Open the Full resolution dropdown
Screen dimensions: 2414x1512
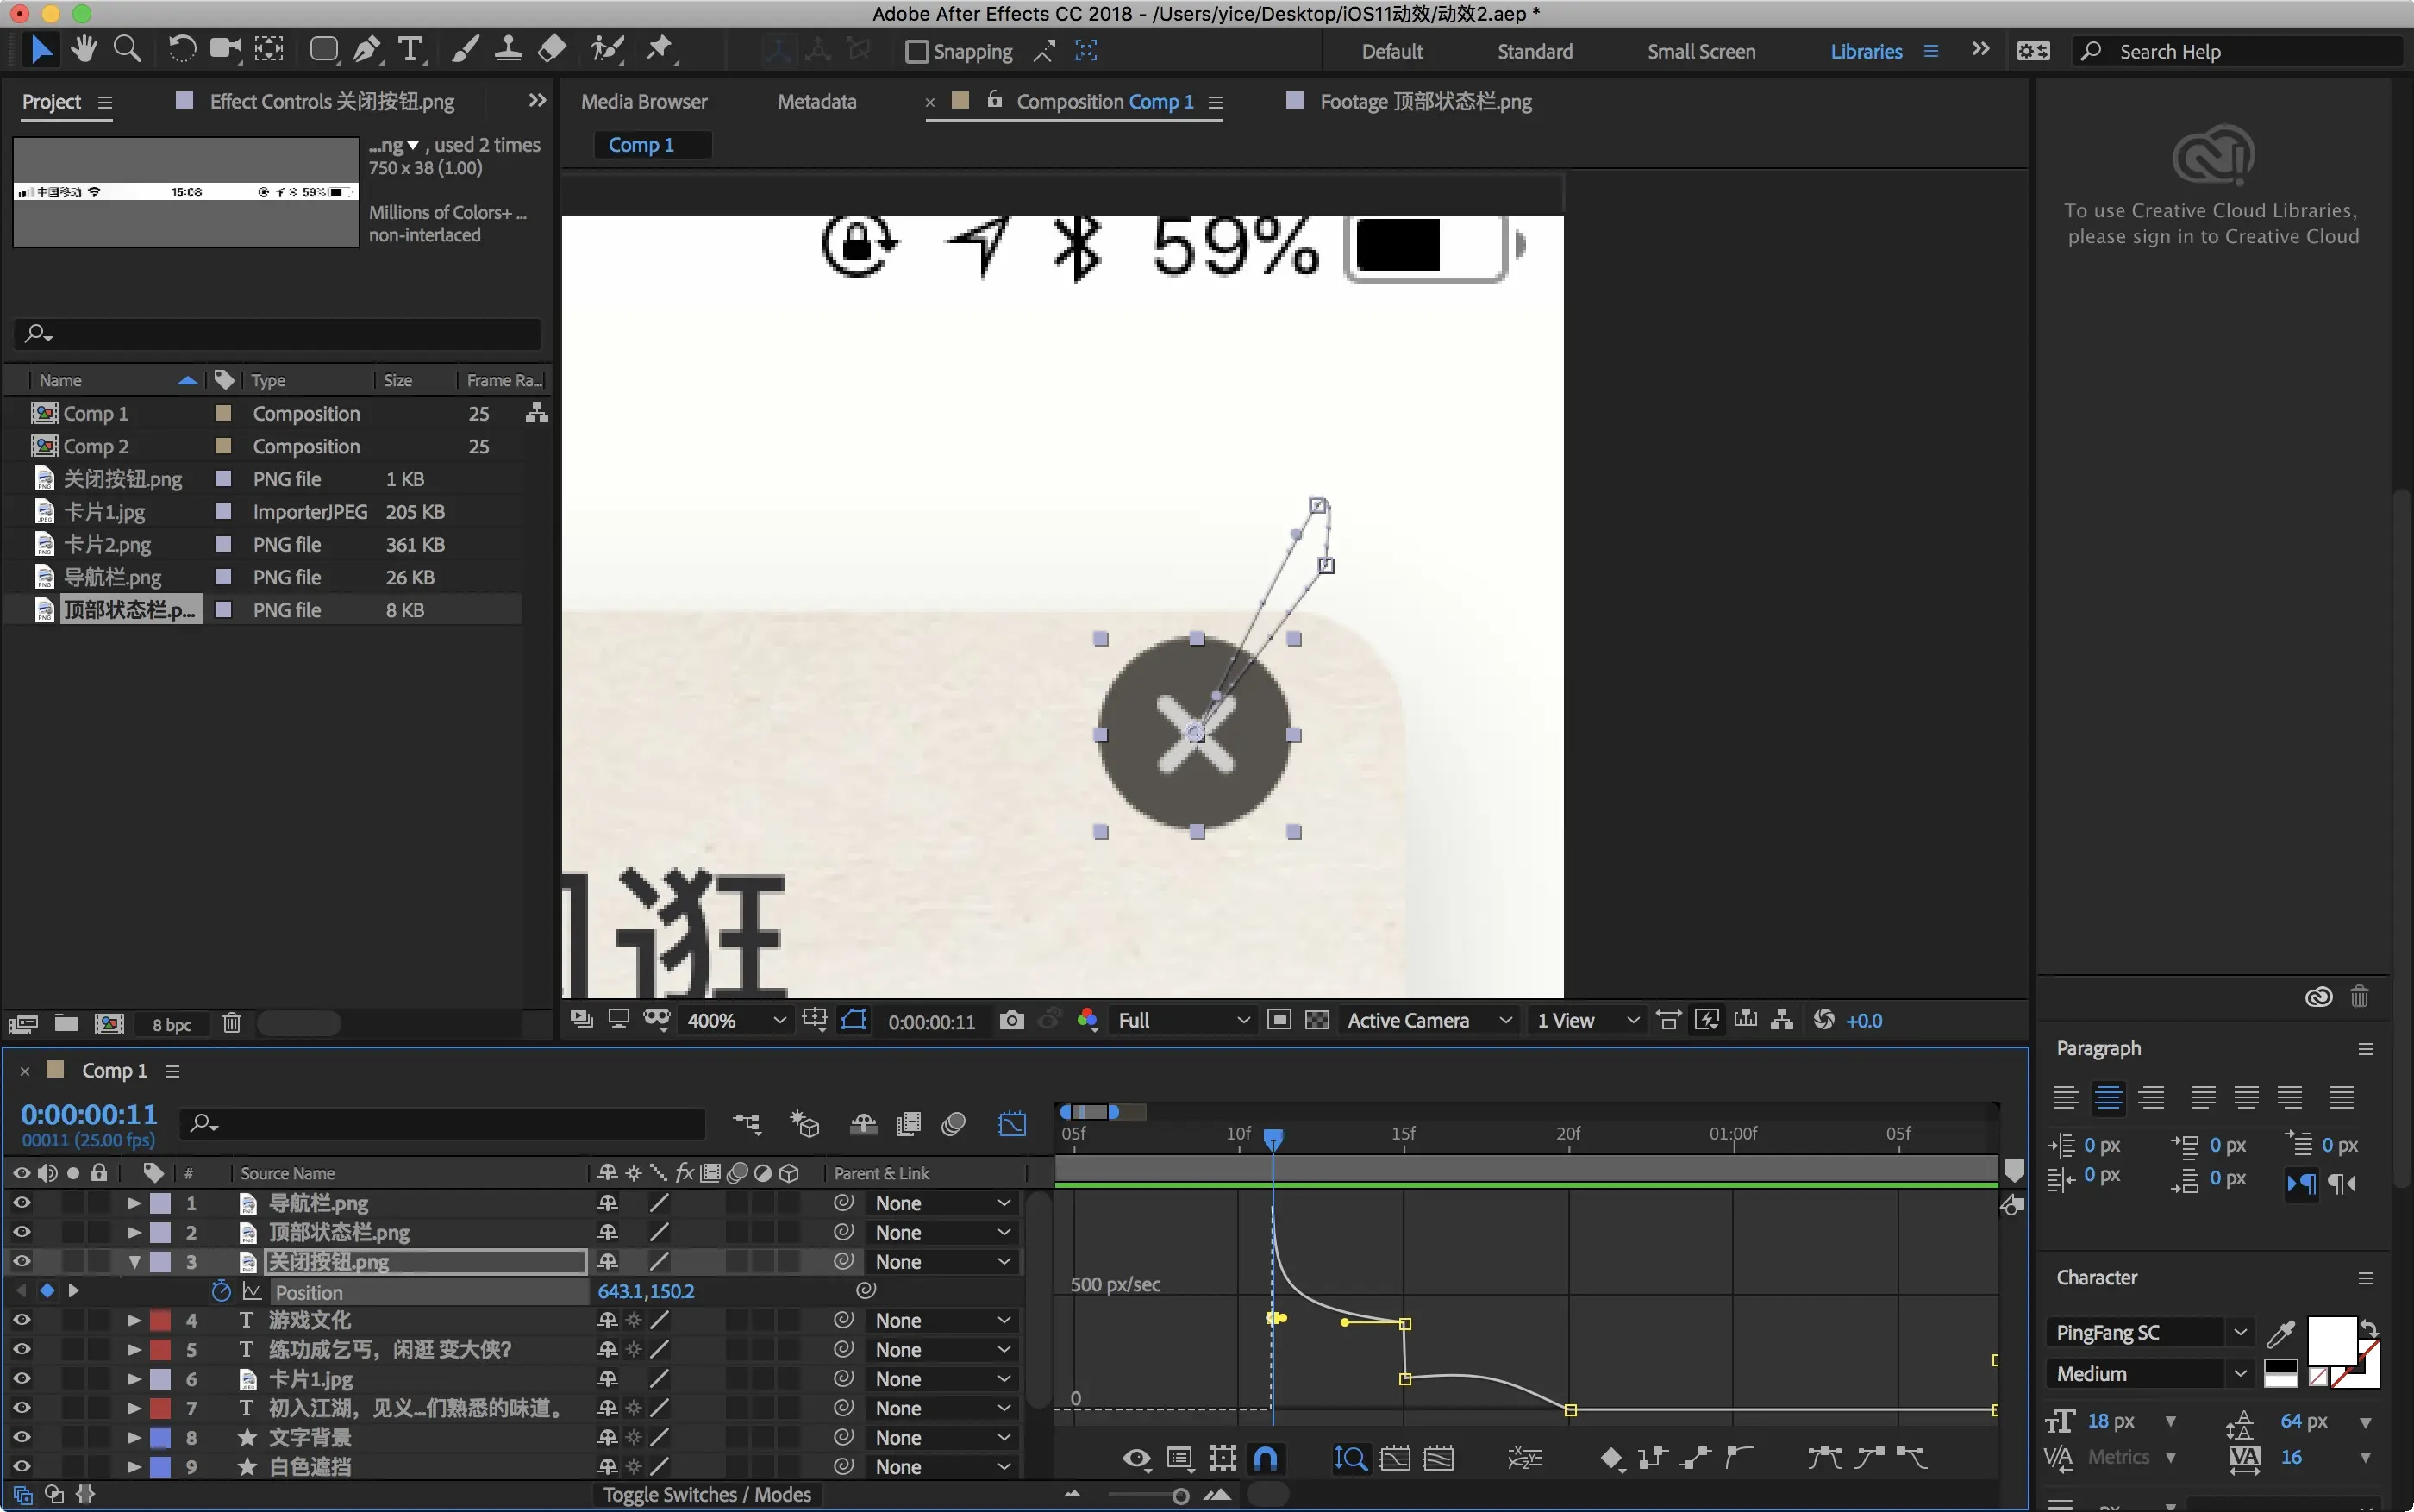coord(1183,1020)
